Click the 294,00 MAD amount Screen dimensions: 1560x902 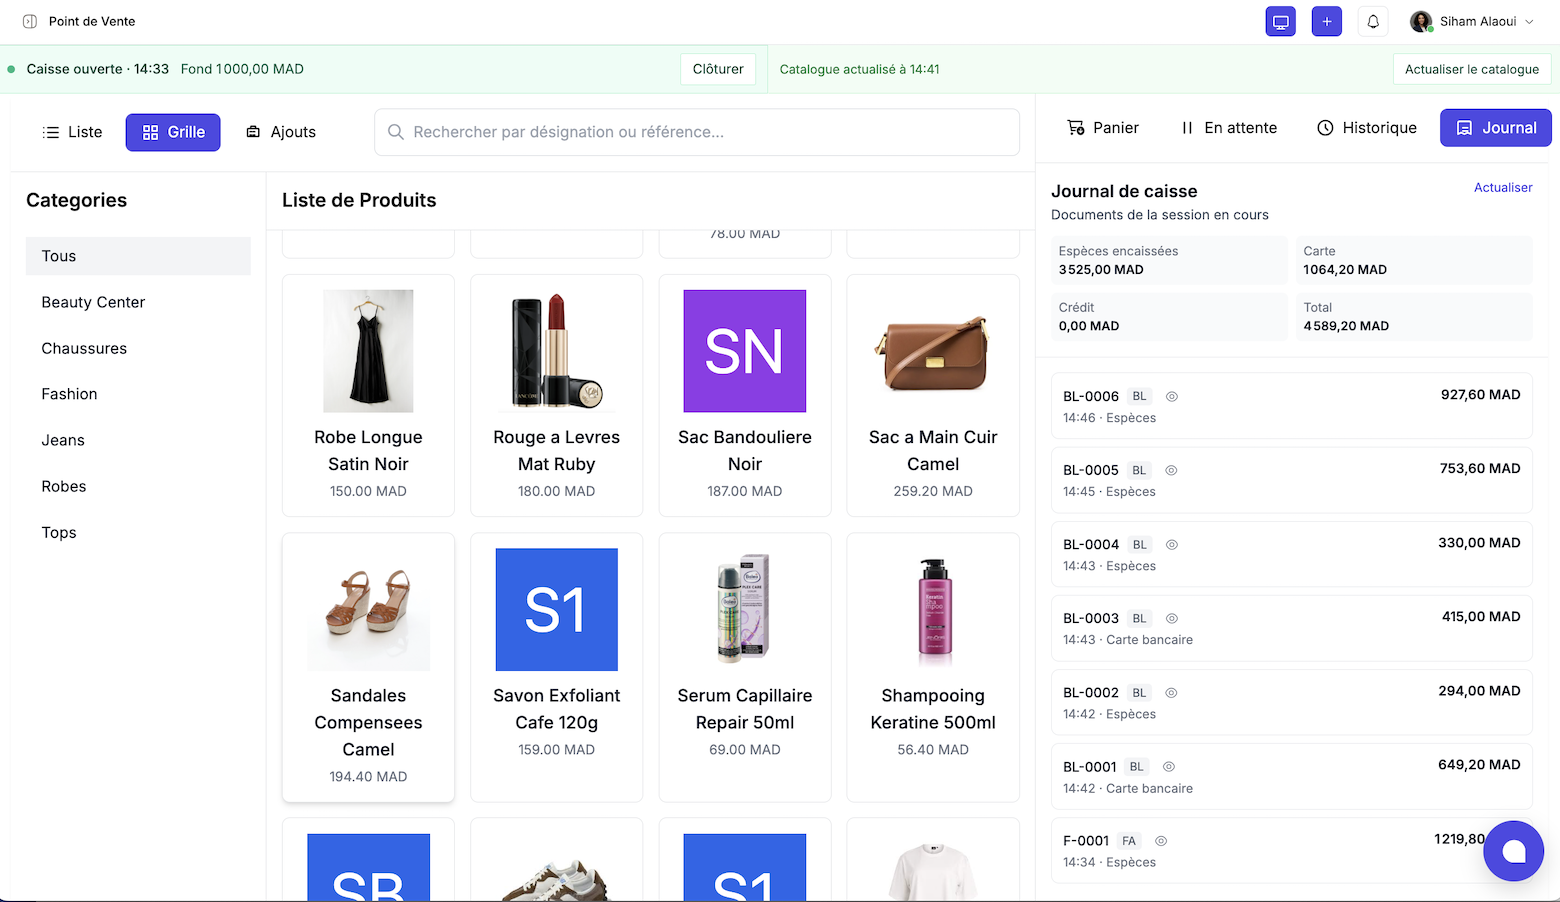tap(1479, 691)
